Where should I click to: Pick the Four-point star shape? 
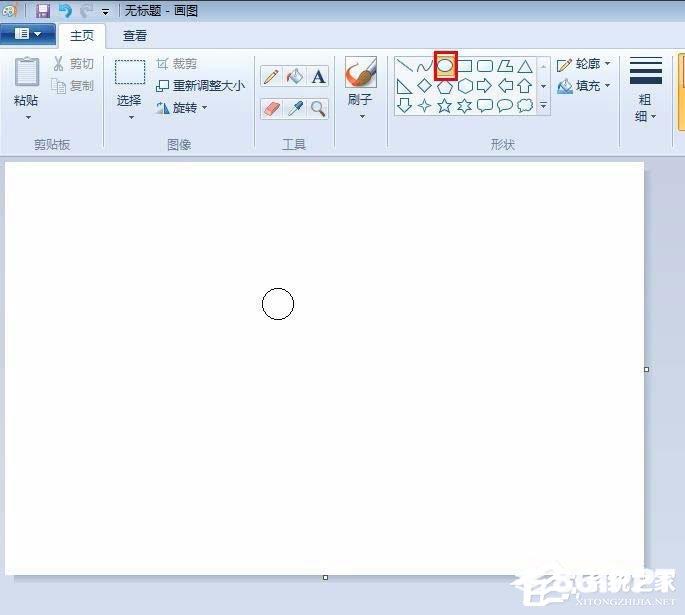(424, 105)
